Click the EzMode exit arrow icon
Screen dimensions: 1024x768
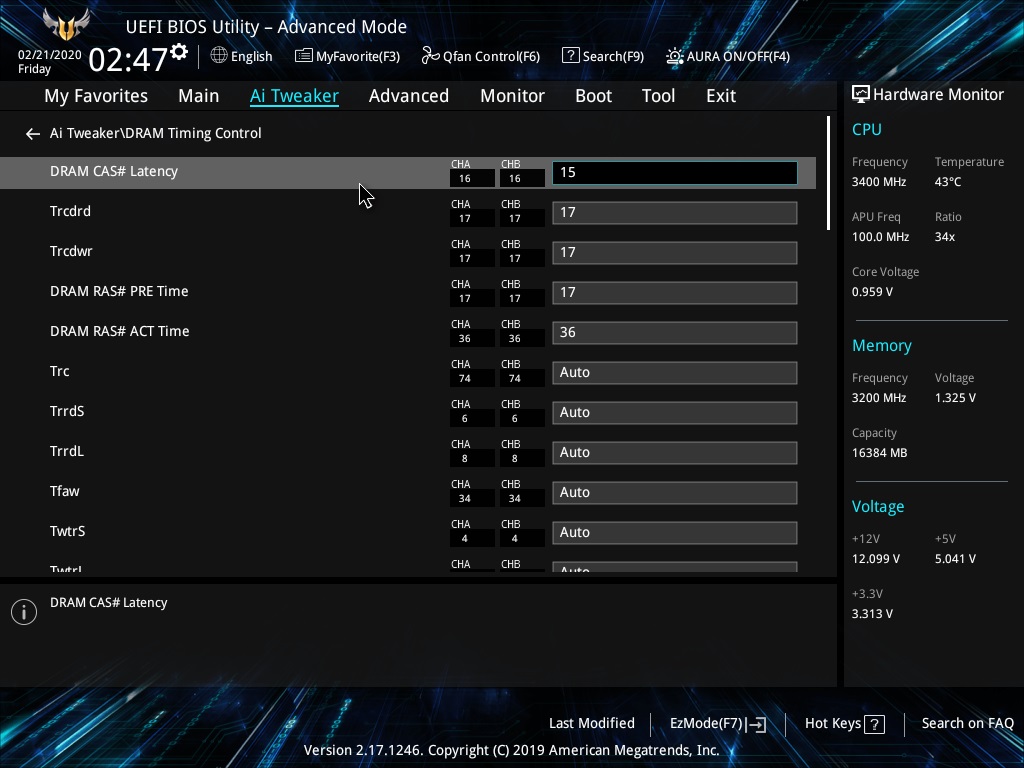coord(756,724)
